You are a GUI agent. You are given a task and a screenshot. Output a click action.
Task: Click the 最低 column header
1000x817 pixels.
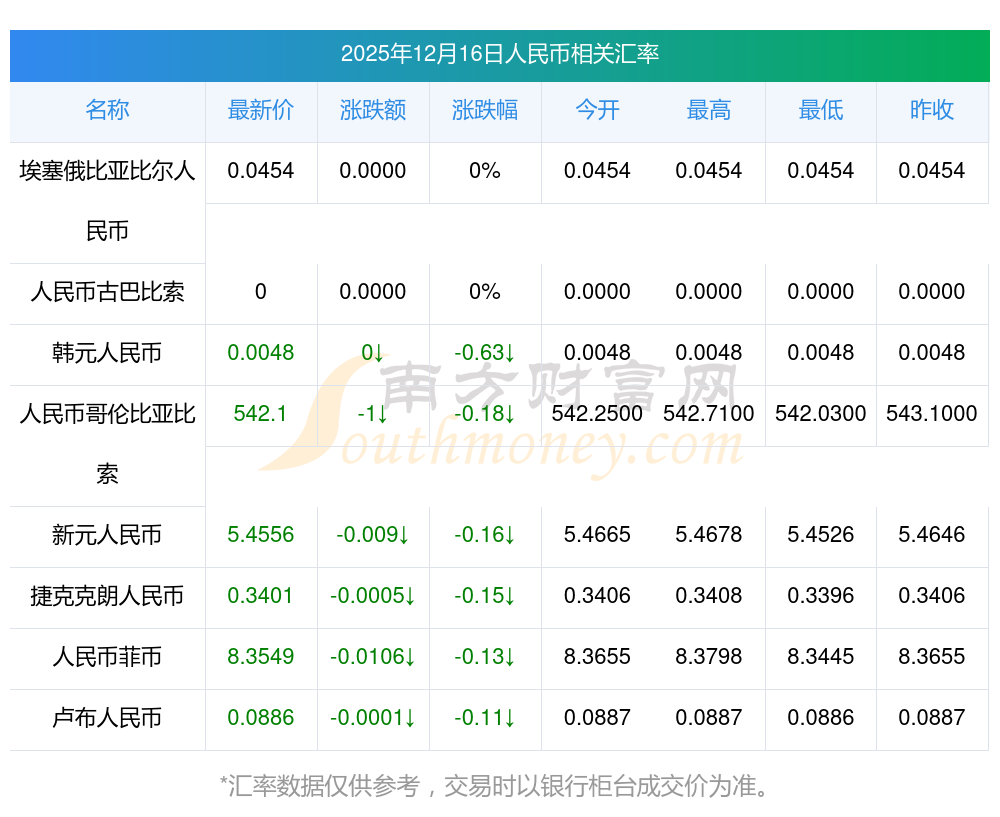click(x=821, y=111)
